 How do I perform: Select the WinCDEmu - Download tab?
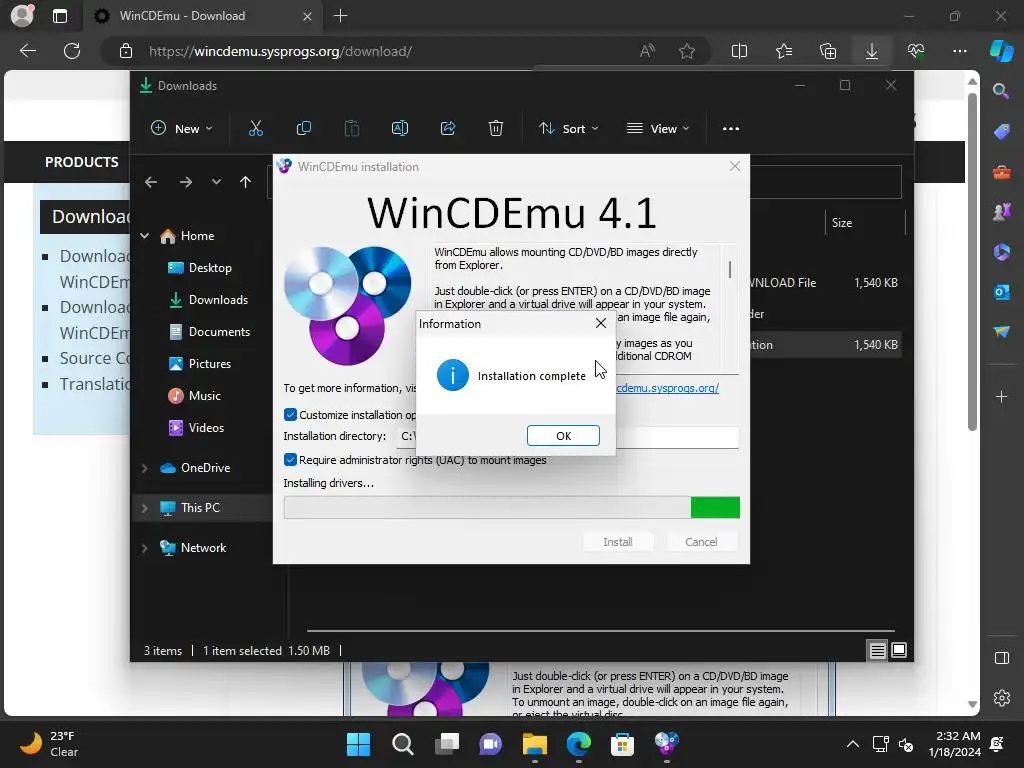point(202,16)
